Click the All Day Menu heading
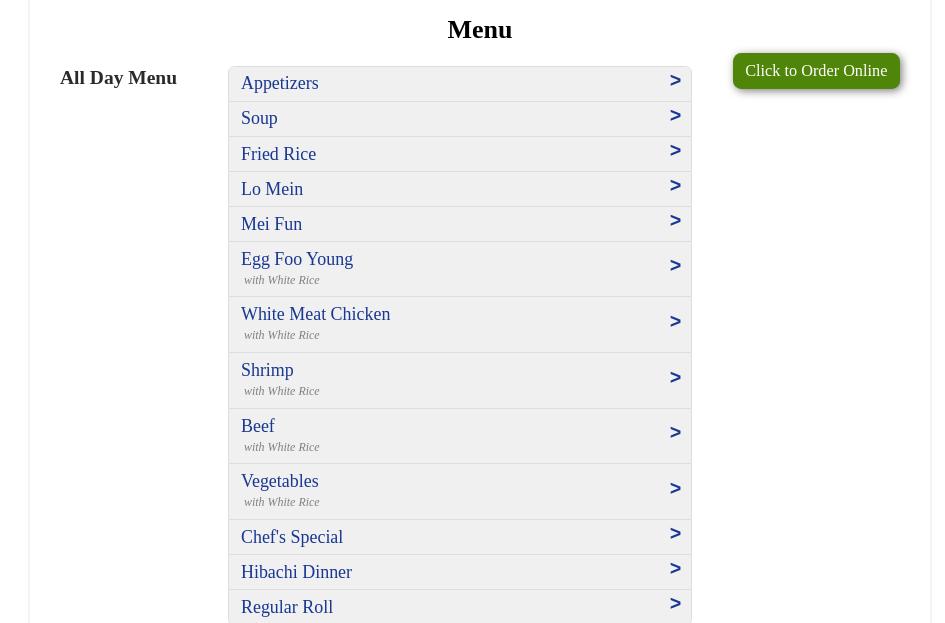The width and height of the screenshot is (945, 623). (118, 78)
